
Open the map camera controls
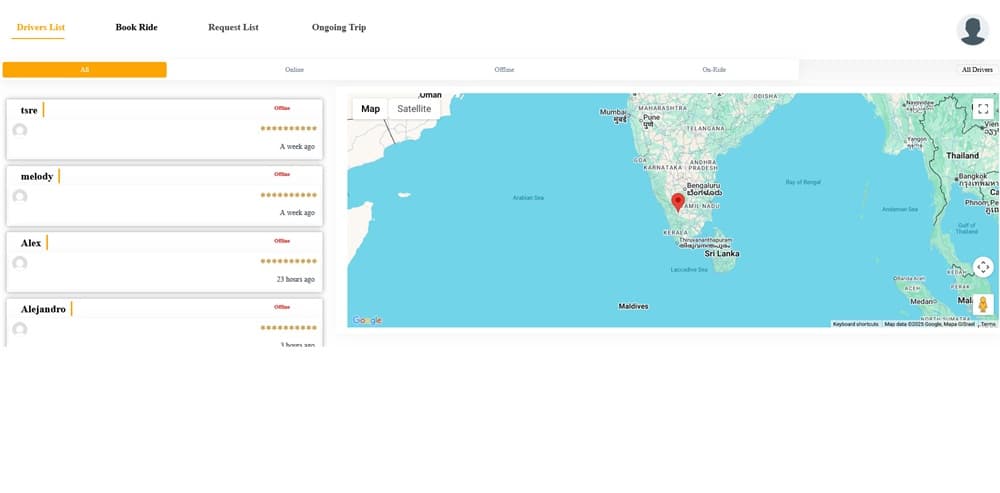(x=983, y=267)
